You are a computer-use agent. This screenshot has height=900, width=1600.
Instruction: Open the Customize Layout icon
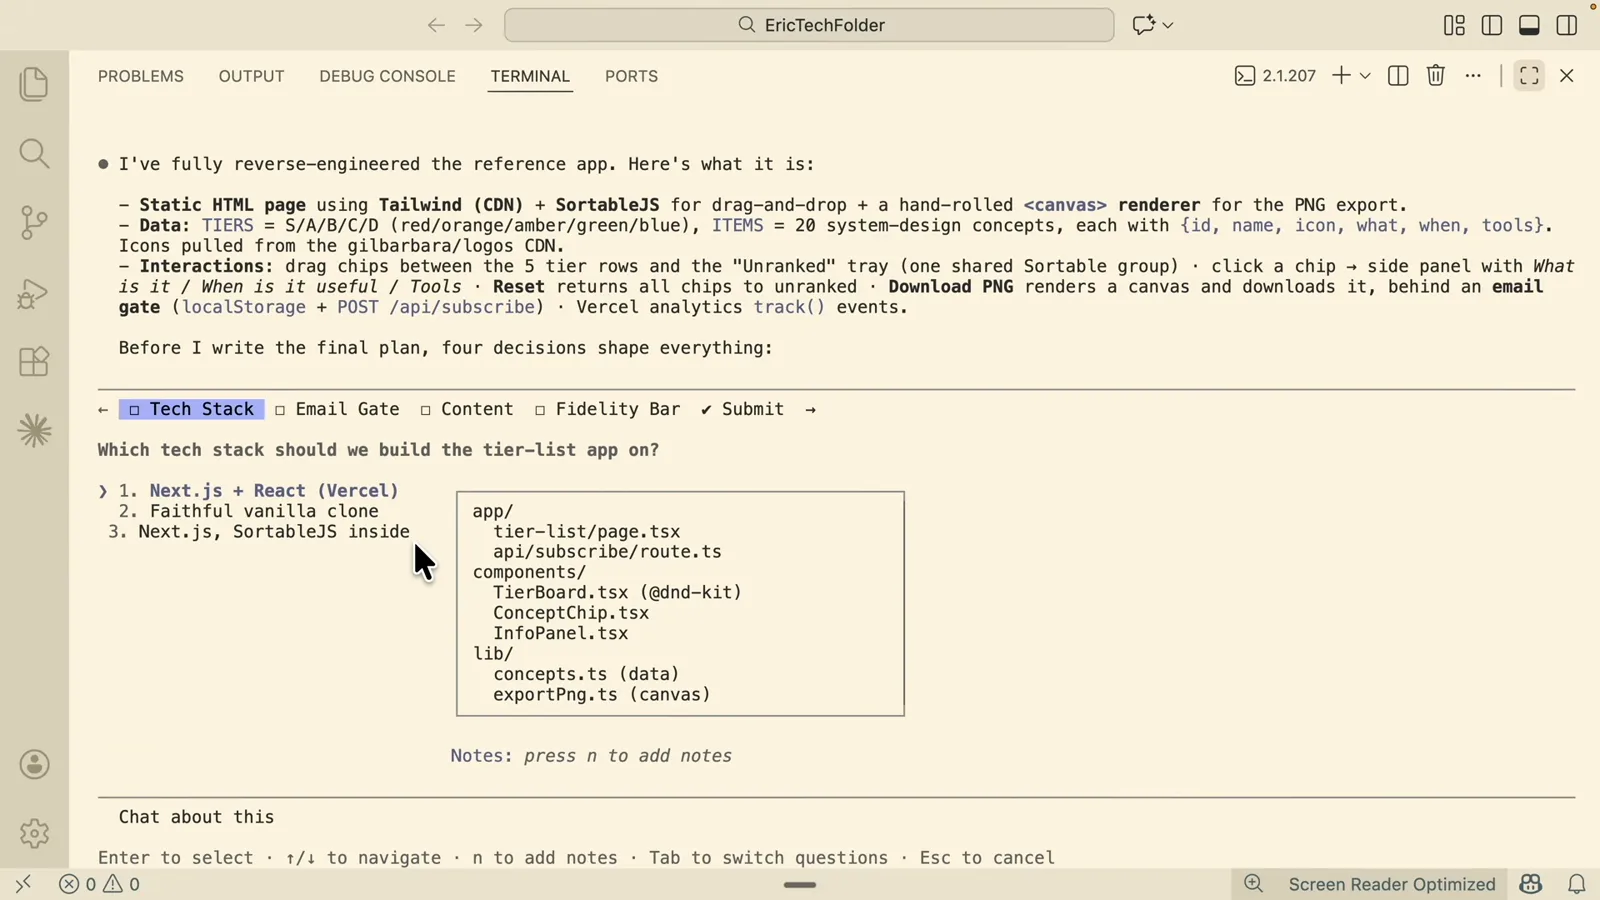[1454, 25]
